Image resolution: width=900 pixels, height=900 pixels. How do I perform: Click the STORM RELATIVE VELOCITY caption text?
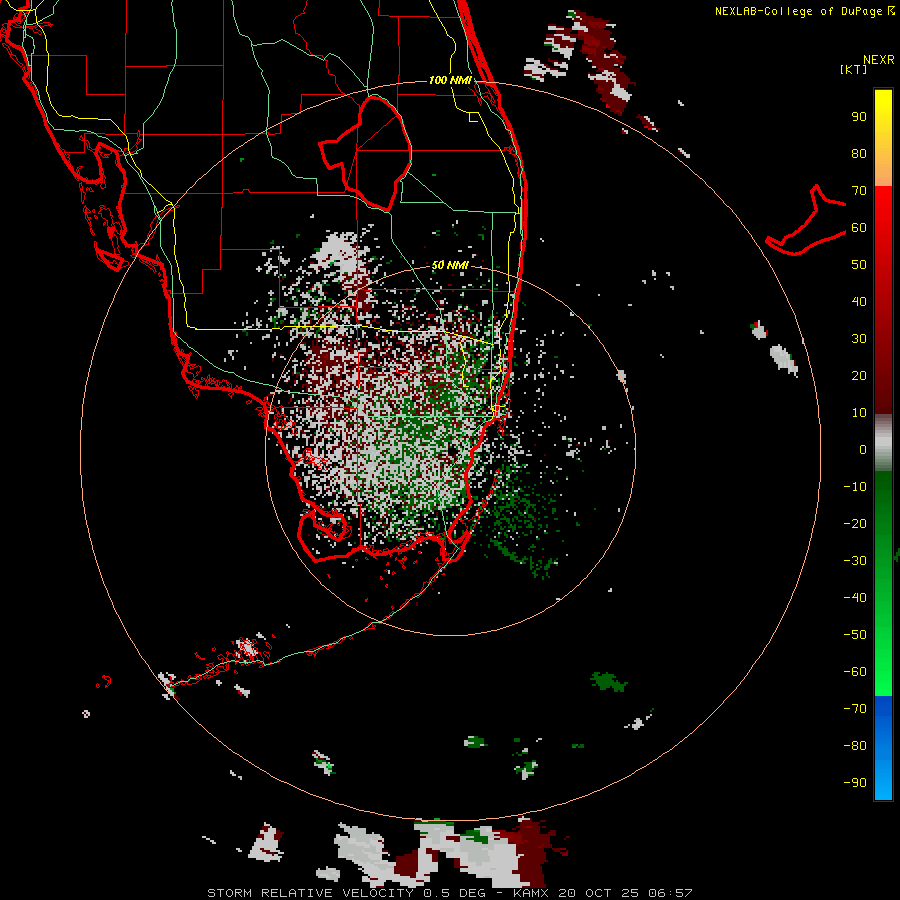click(x=311, y=893)
